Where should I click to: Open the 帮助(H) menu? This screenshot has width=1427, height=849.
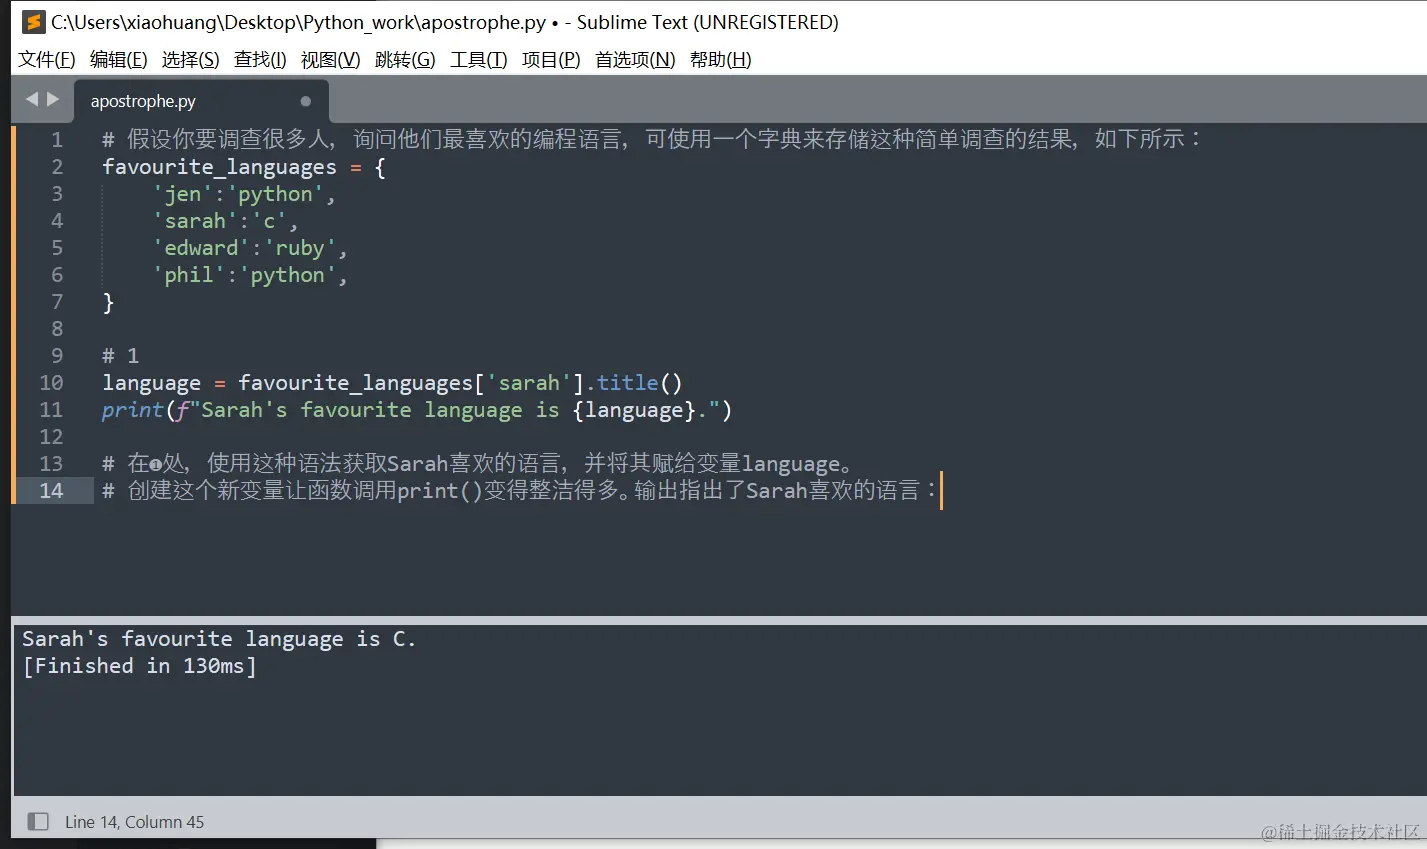click(720, 59)
